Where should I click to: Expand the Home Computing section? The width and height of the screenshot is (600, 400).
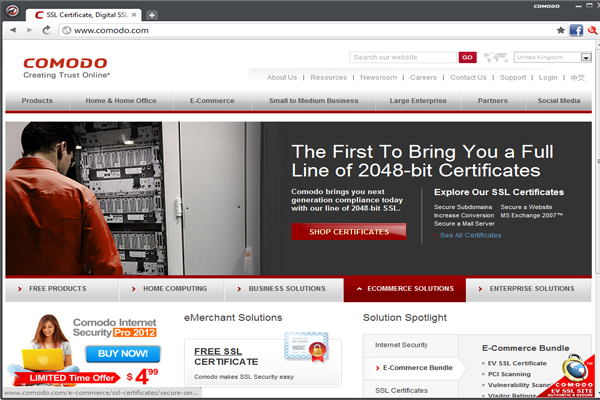point(171,289)
